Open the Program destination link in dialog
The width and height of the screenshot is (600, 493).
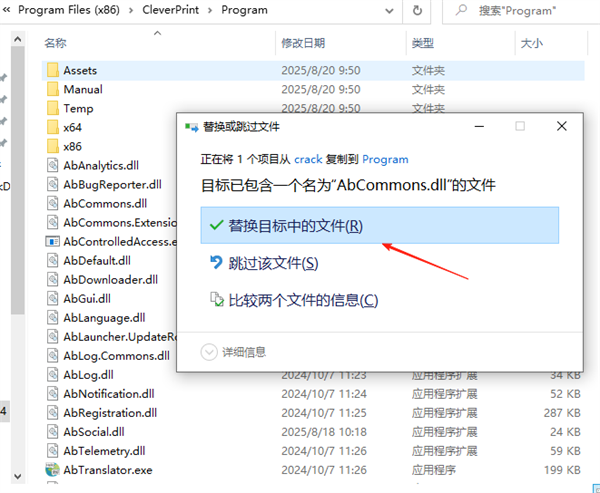[385, 159]
